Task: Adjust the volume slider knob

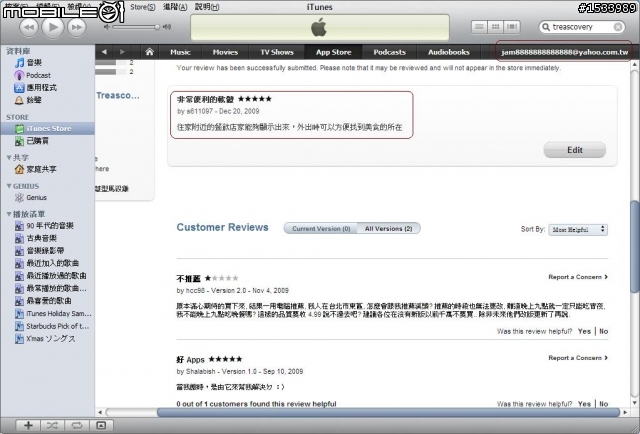Action: pos(157,27)
